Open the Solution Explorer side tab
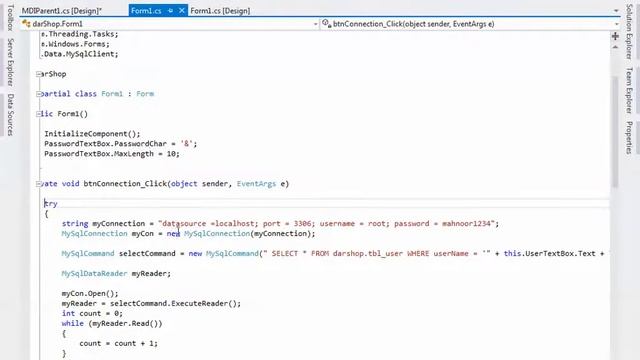Screen dimensions: 640x360 [x=629, y=31]
